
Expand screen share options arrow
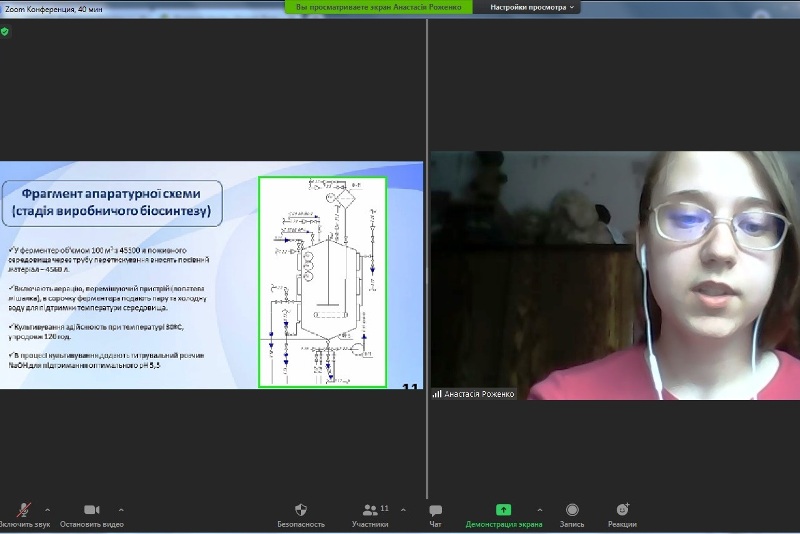540,509
